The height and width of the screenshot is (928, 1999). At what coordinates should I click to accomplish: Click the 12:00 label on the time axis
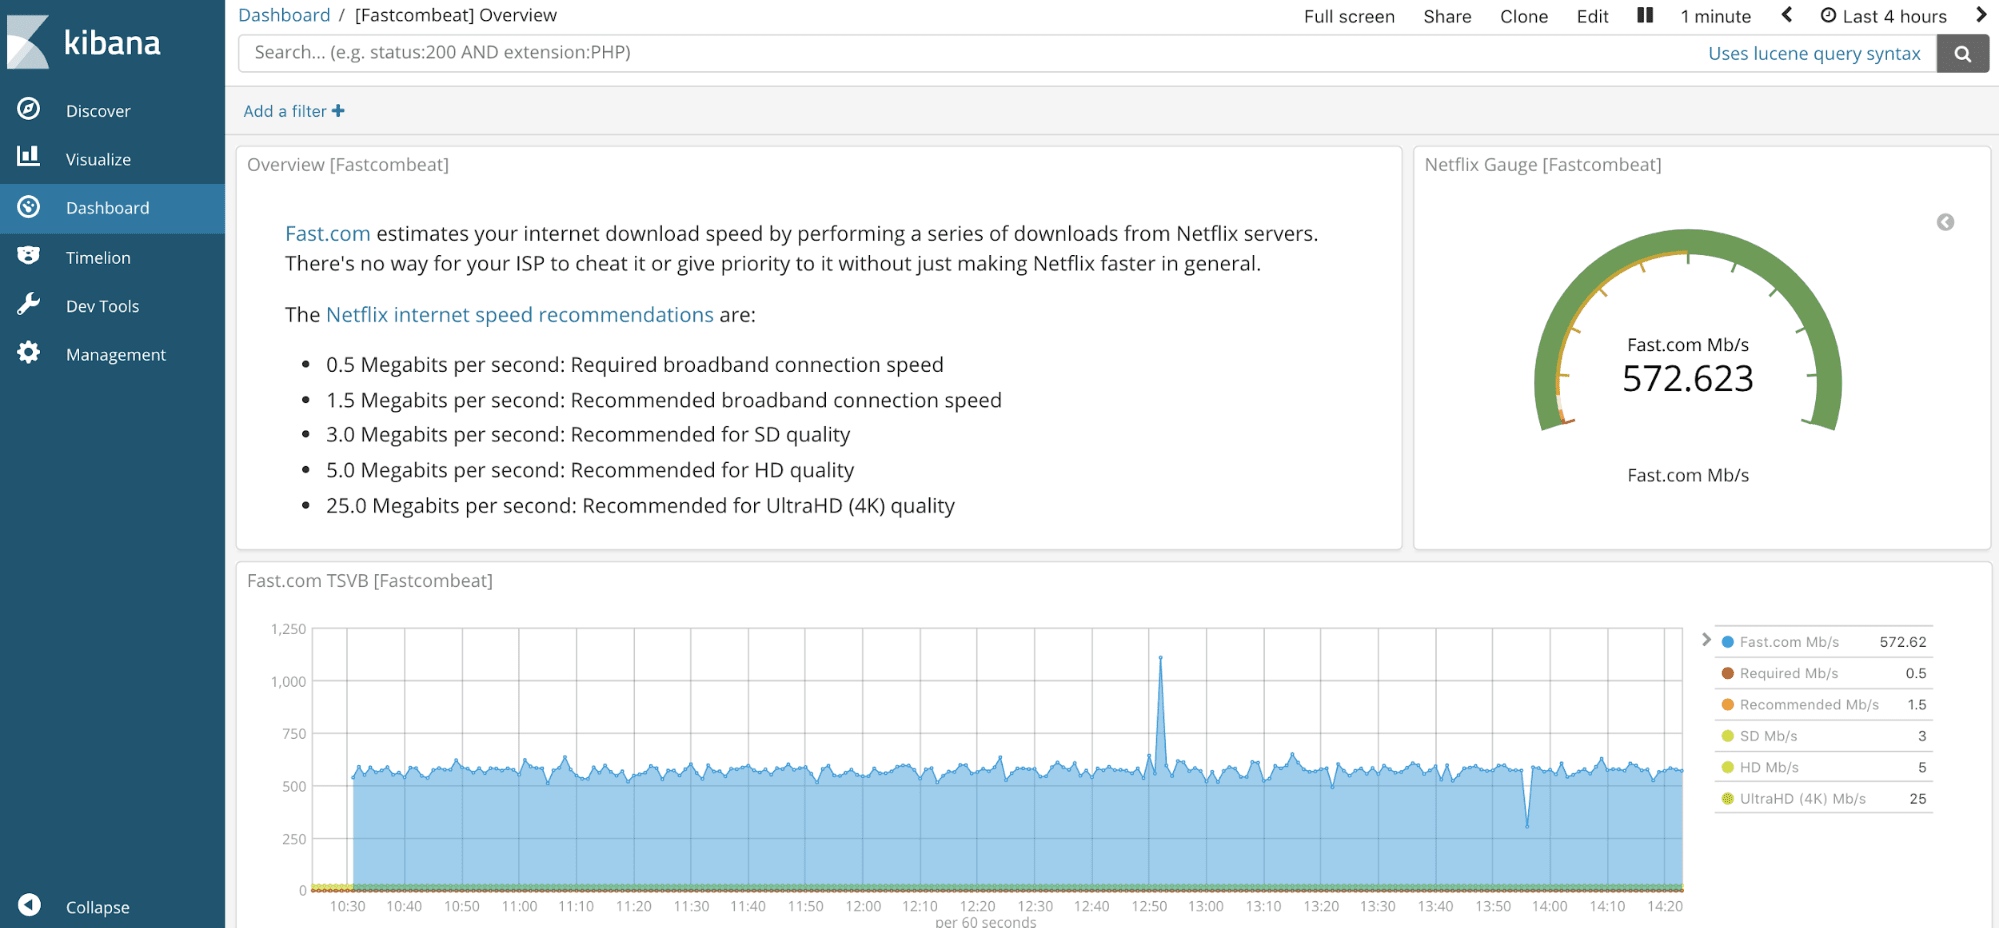[x=863, y=906]
